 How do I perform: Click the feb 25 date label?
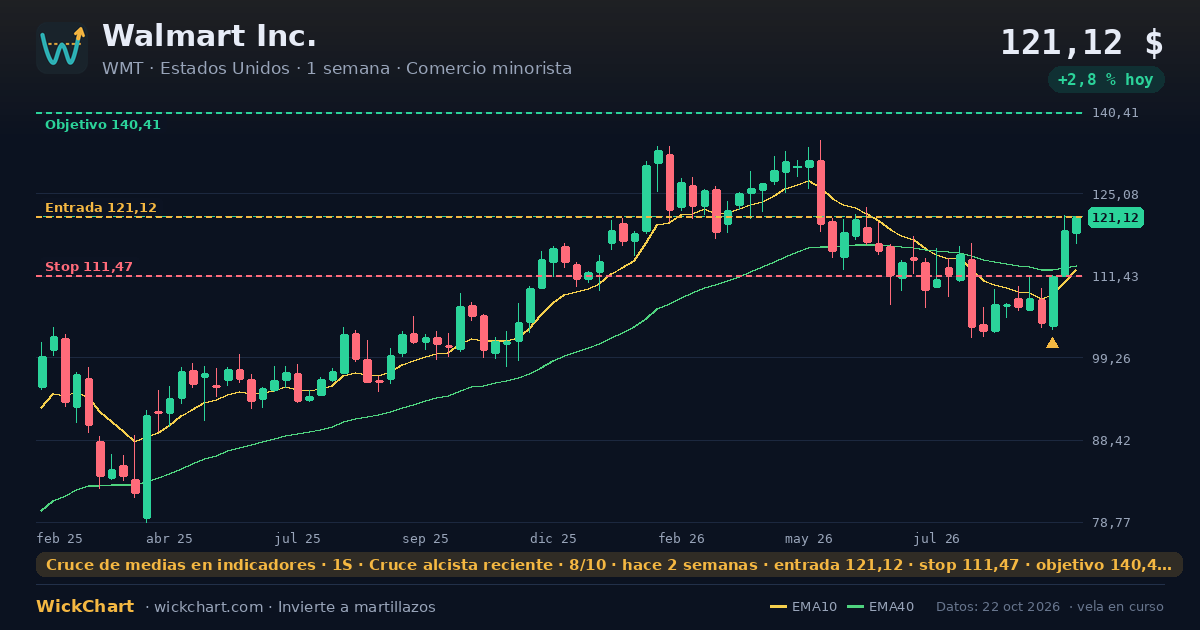pos(60,538)
